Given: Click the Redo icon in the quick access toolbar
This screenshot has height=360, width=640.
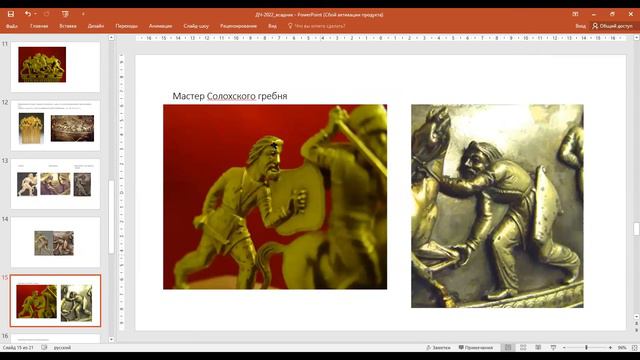Looking at the screenshot, I should (x=47, y=14).
